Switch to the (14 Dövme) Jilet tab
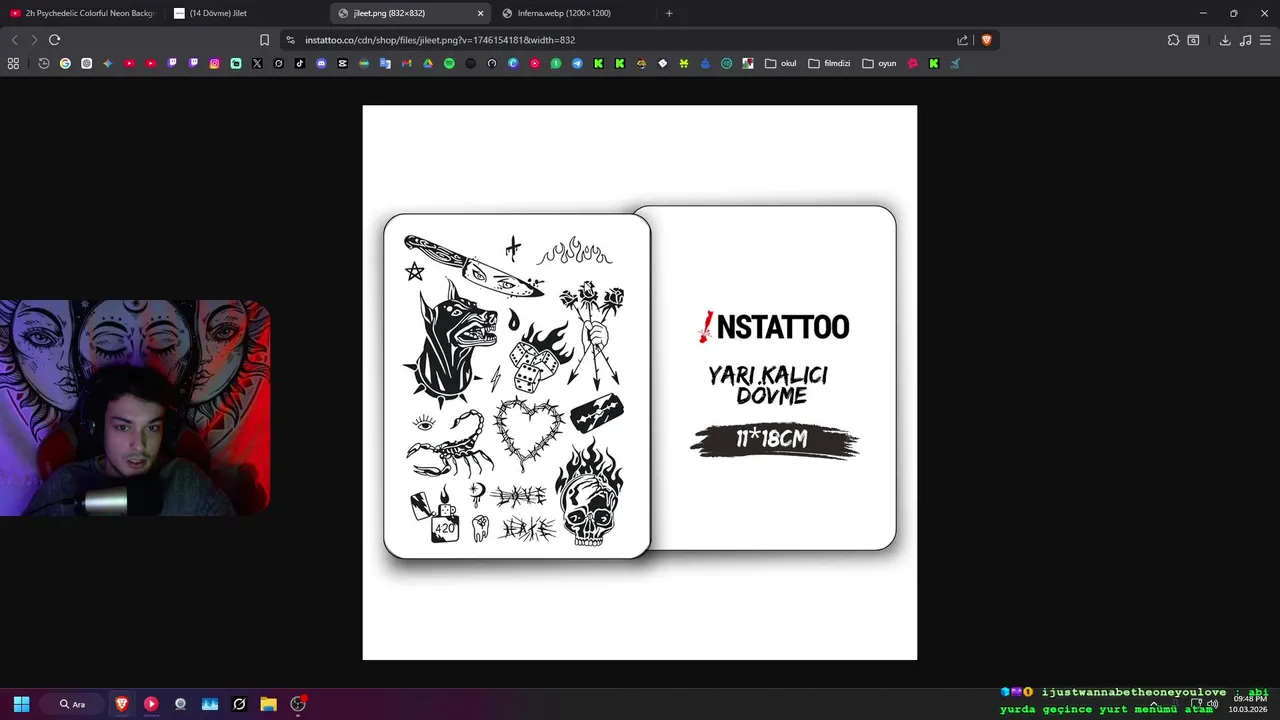This screenshot has width=1280, height=720. coord(245,13)
